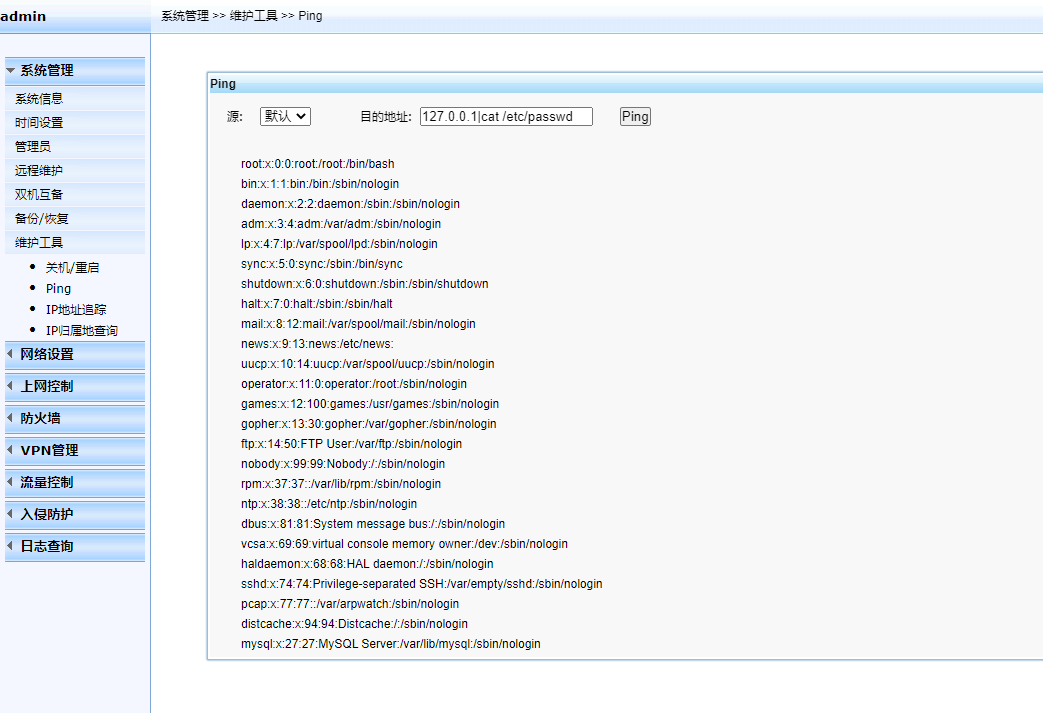Click the adm:x:3:4 output line

click(341, 223)
